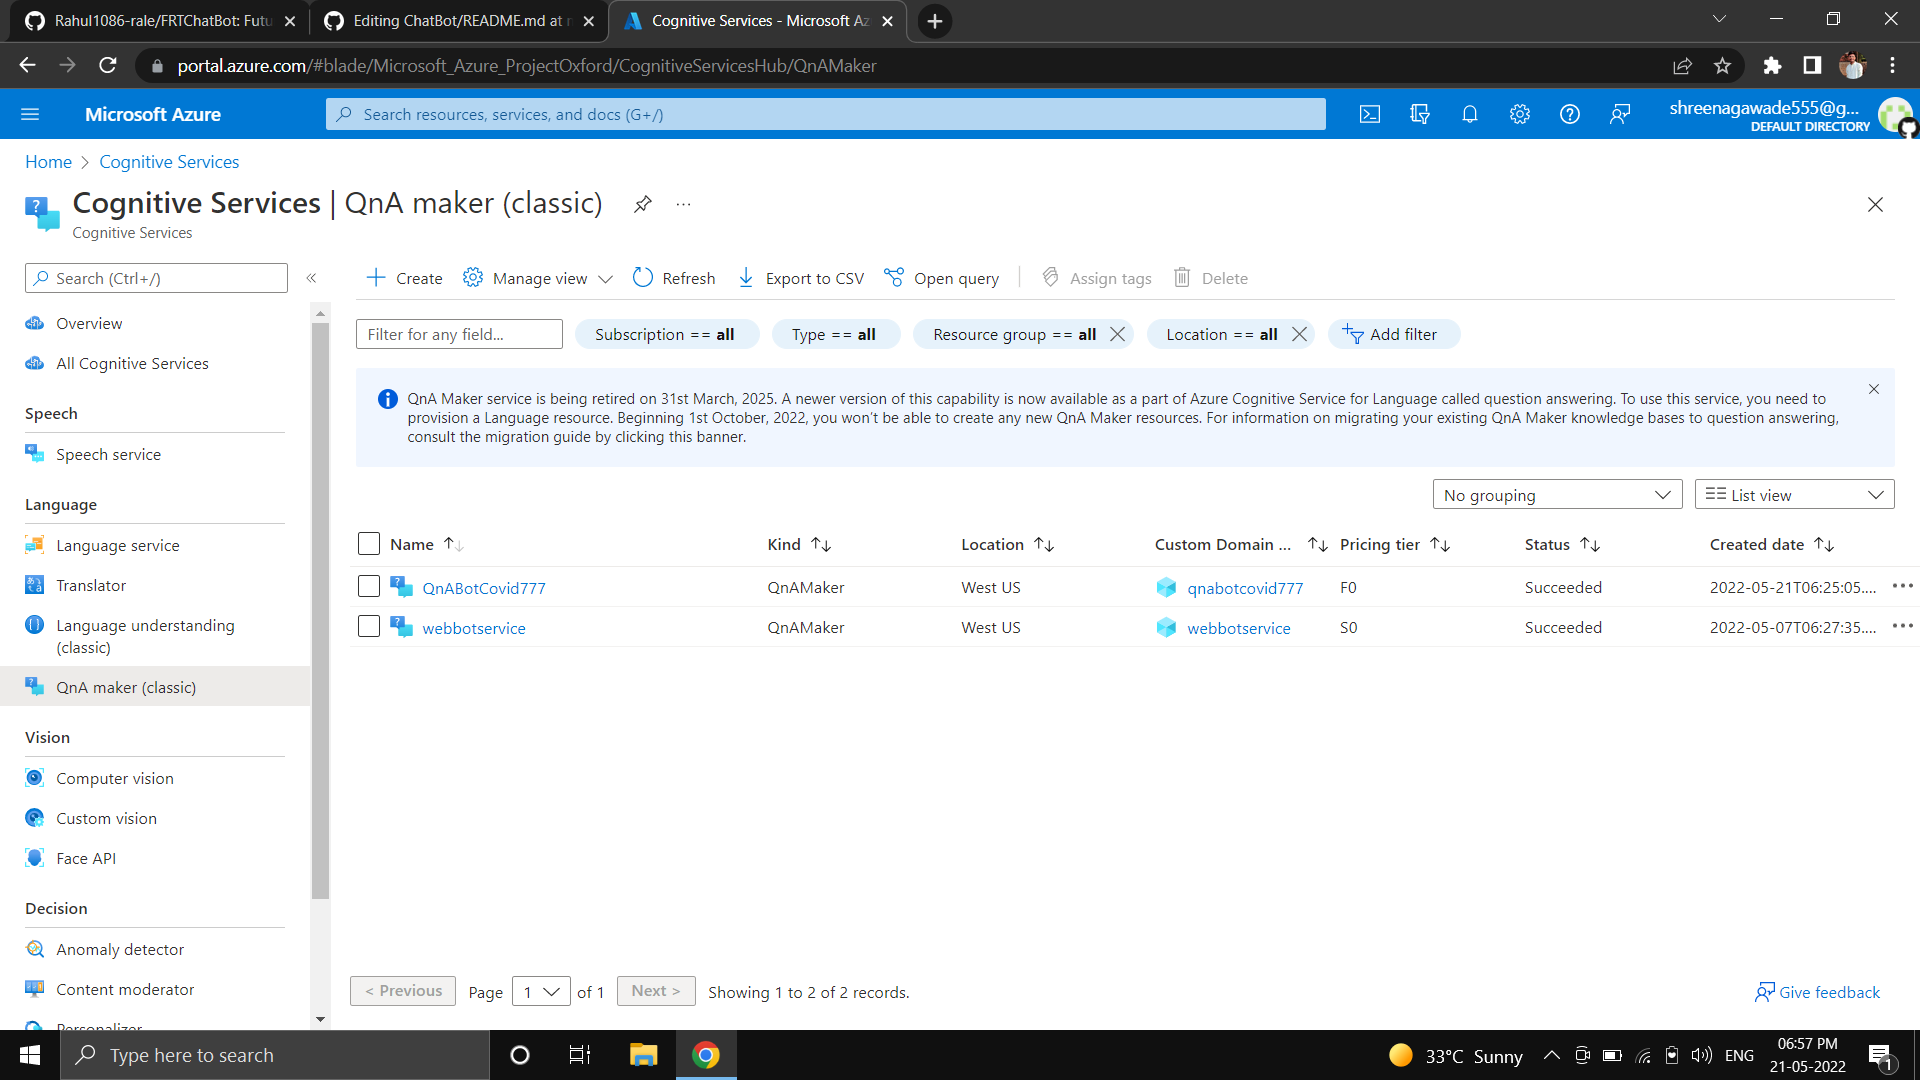Expand the Manage view dropdown
The height and width of the screenshot is (1080, 1920).
(538, 278)
